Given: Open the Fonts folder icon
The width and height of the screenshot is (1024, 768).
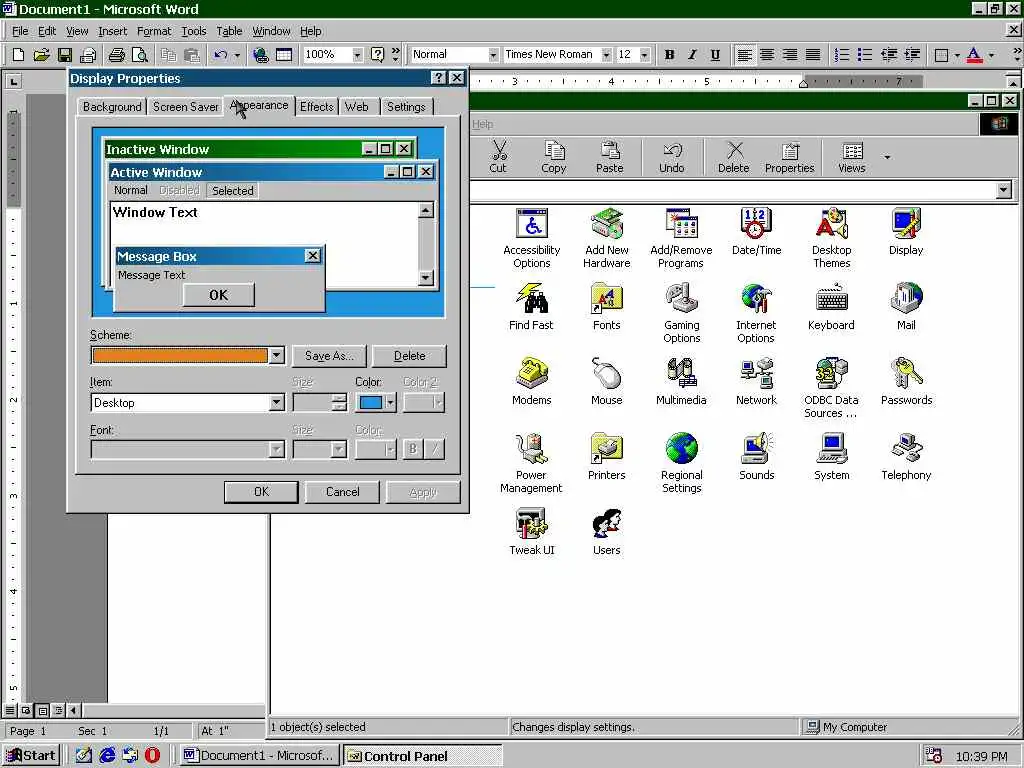Looking at the screenshot, I should pyautogui.click(x=607, y=307).
